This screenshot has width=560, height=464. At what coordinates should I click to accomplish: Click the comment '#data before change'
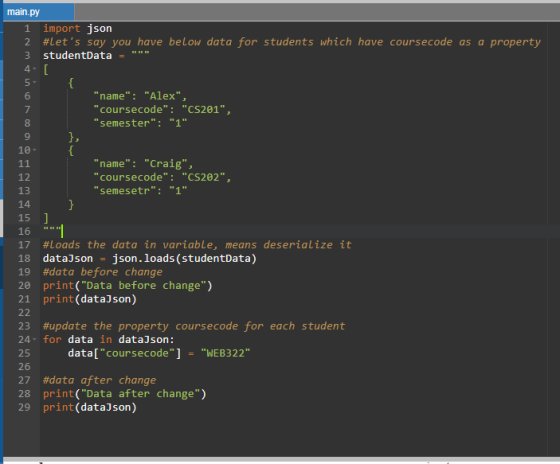tap(103, 272)
